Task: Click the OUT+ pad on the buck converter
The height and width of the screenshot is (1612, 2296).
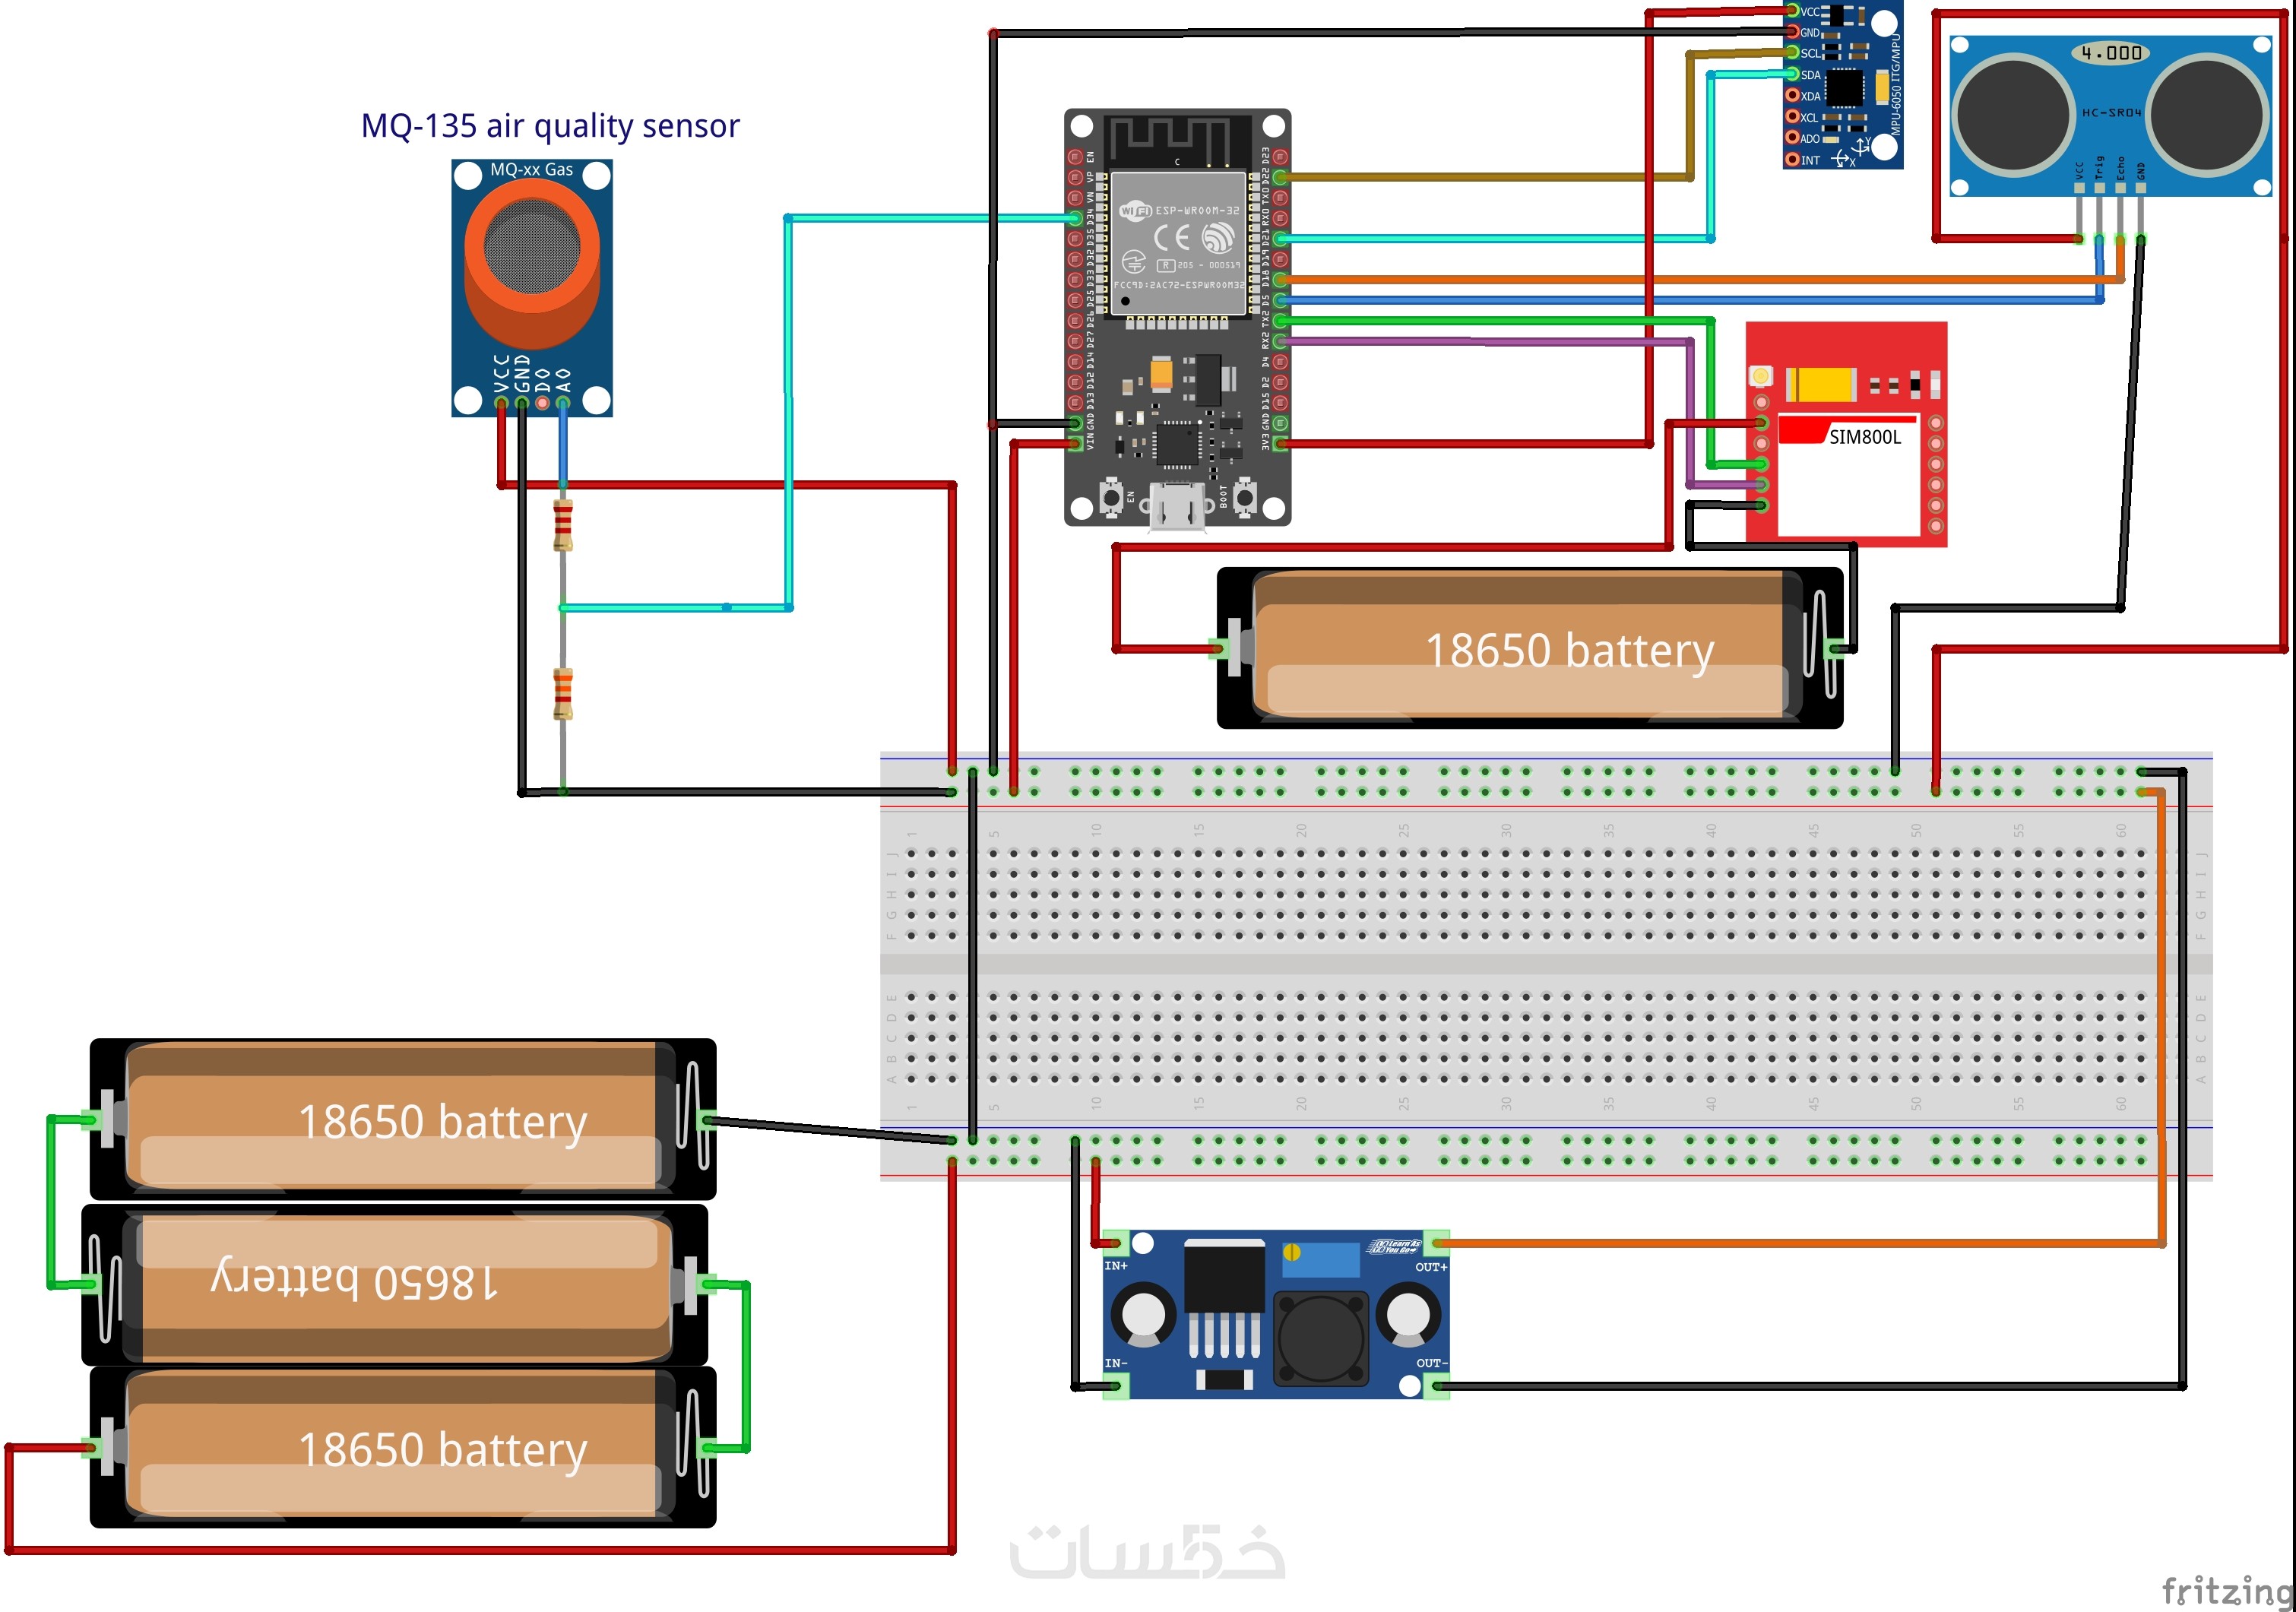Action: pos(1436,1244)
